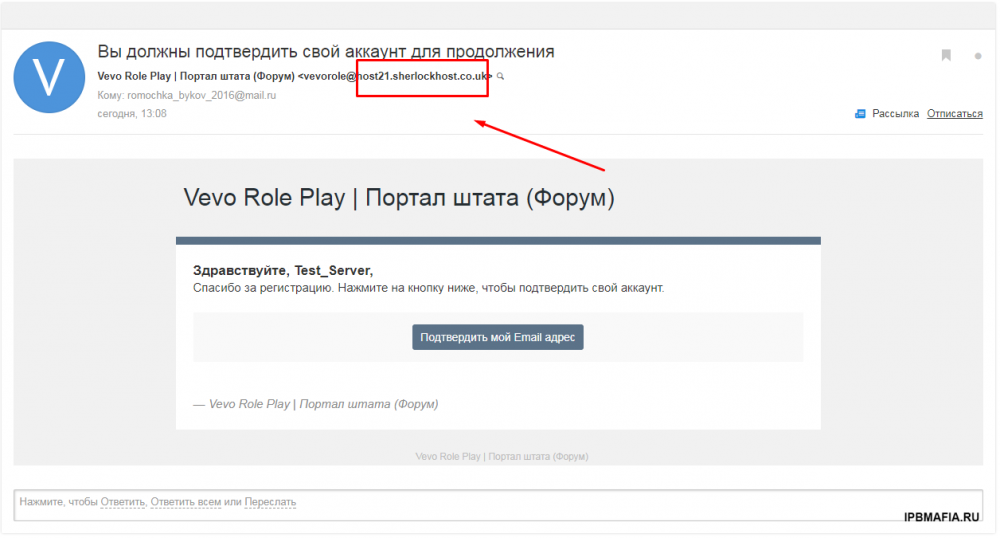Image resolution: width=1000 pixels, height=538 pixels.
Task: Click the email body heading Vevo Role Play
Action: pos(398,197)
